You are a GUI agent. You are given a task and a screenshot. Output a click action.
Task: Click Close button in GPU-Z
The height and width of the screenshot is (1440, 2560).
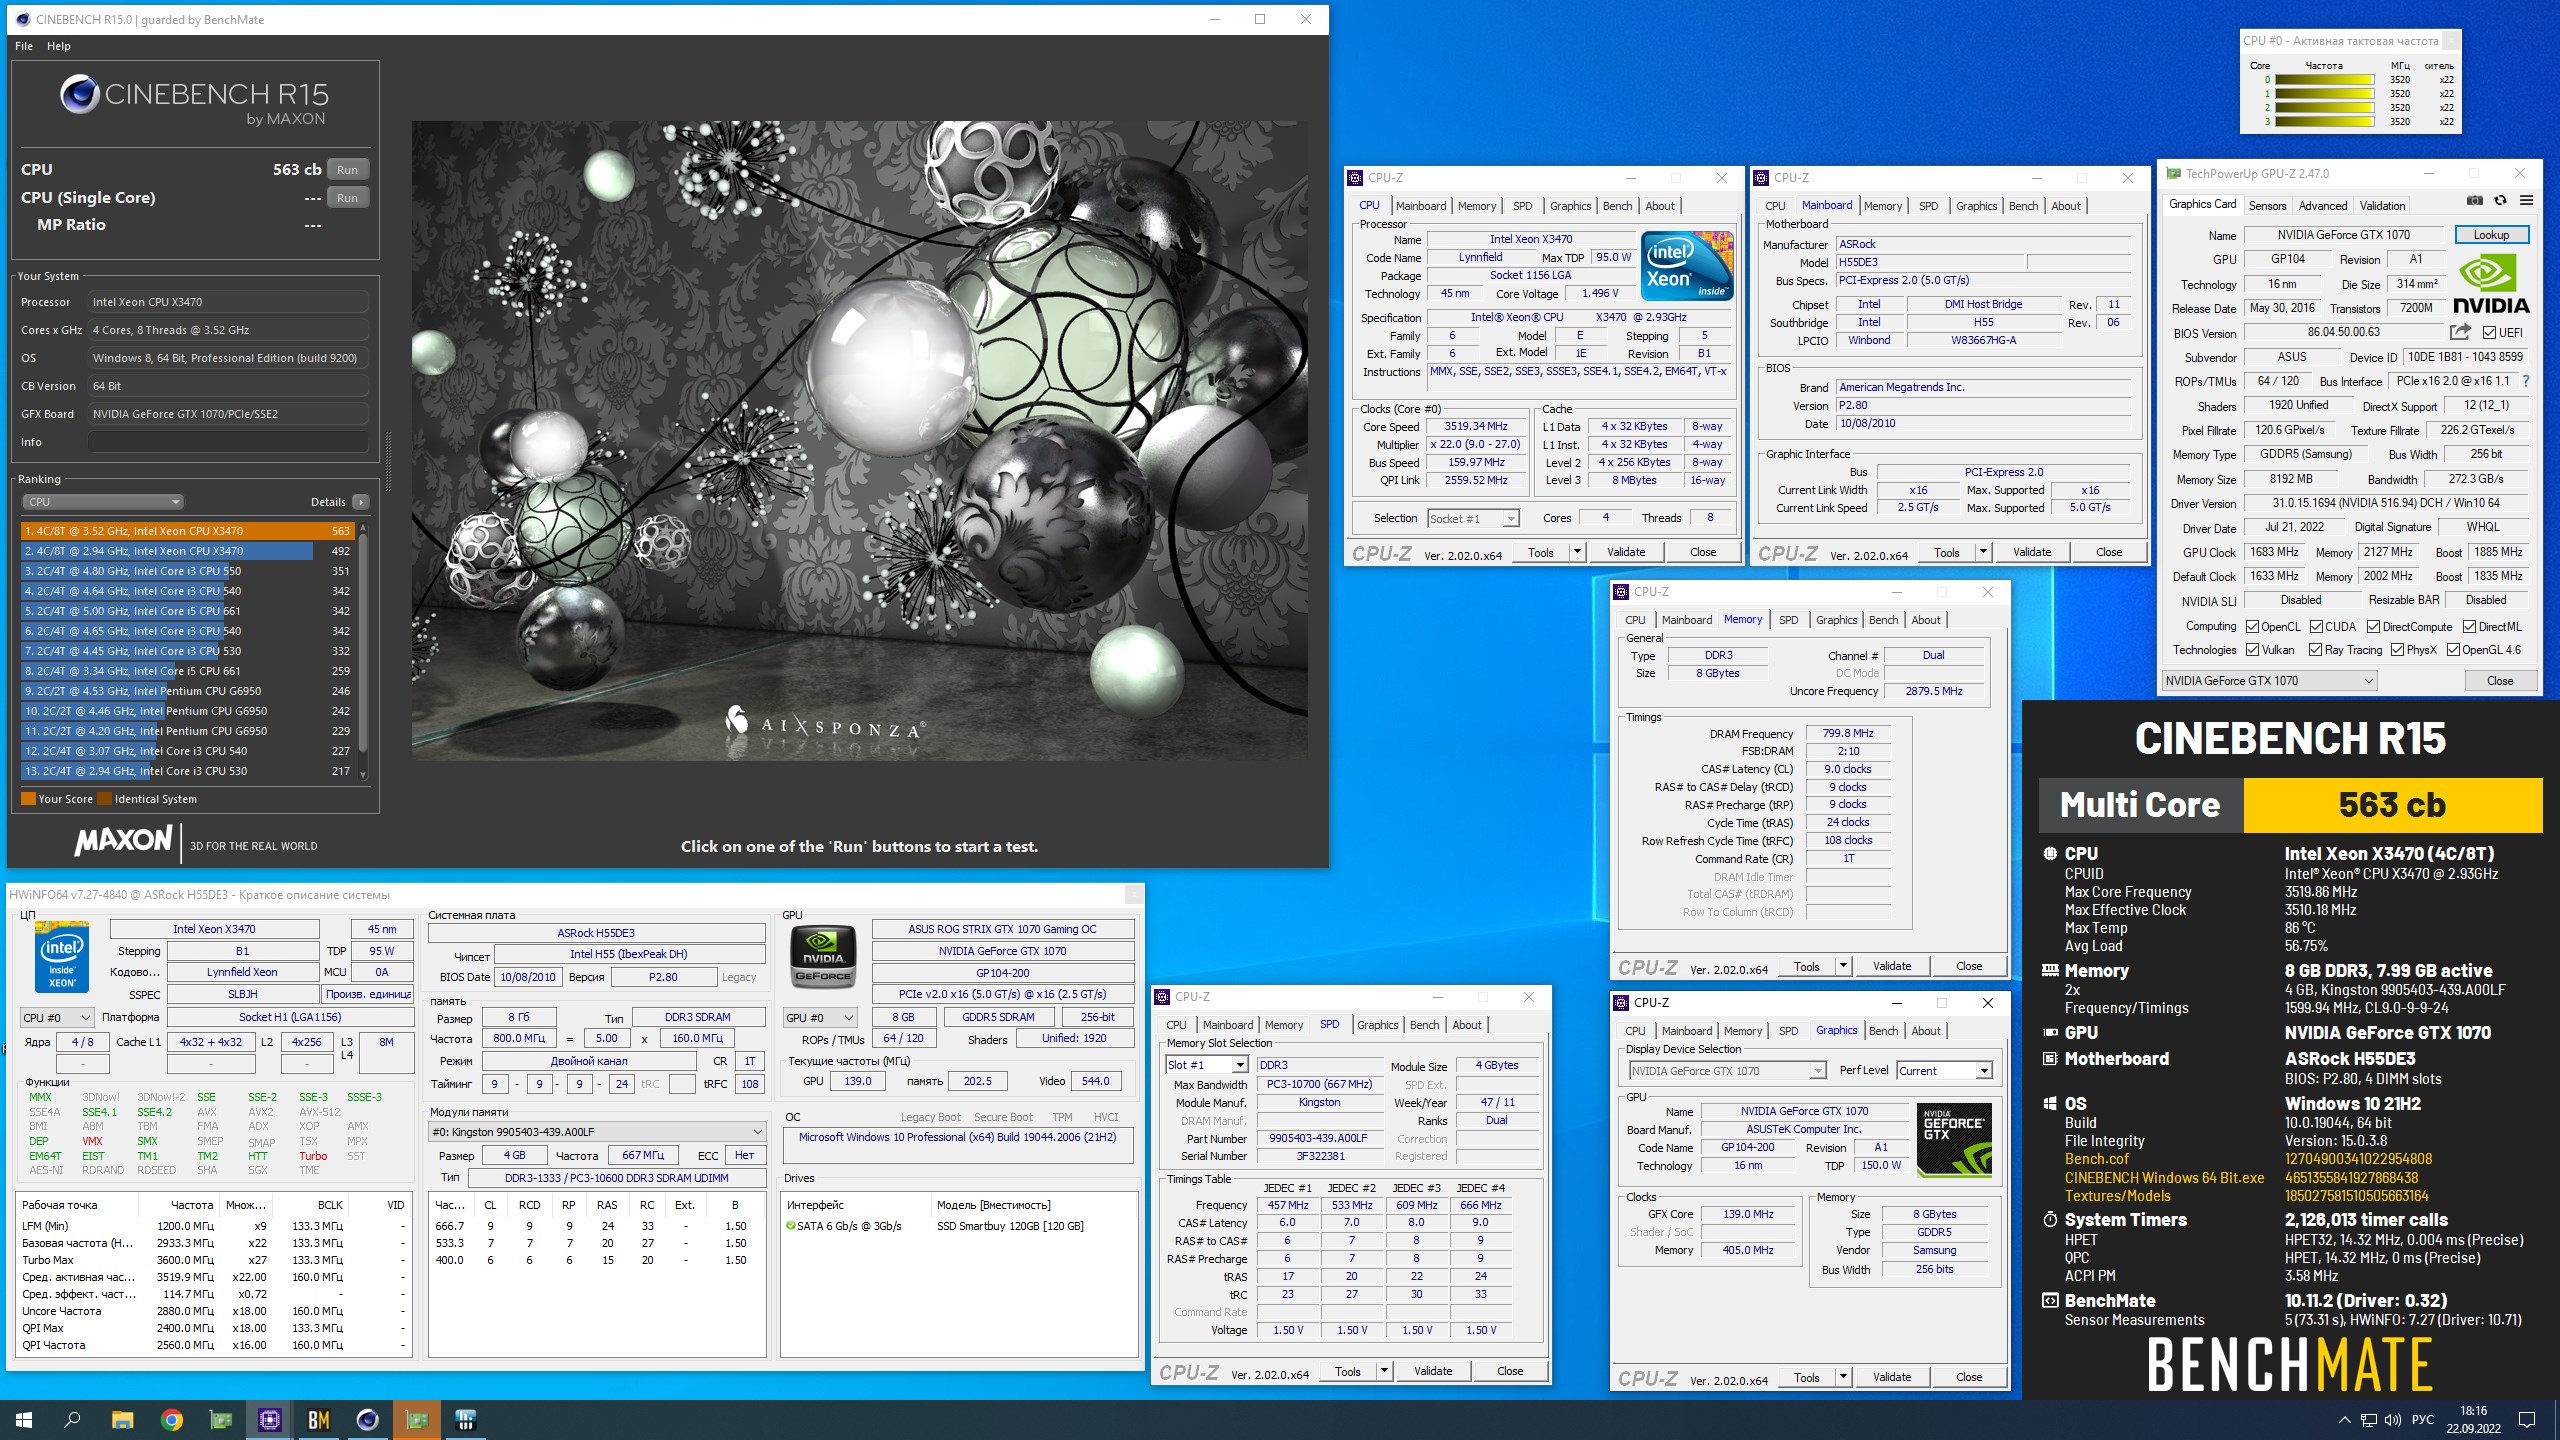pyautogui.click(x=2499, y=681)
